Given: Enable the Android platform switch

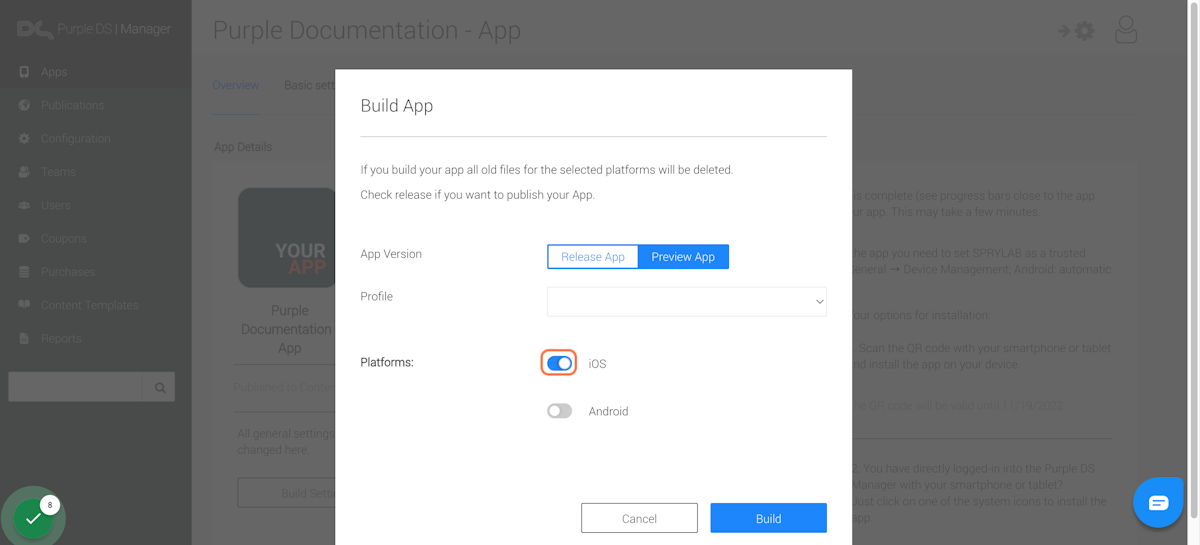Looking at the screenshot, I should (559, 411).
